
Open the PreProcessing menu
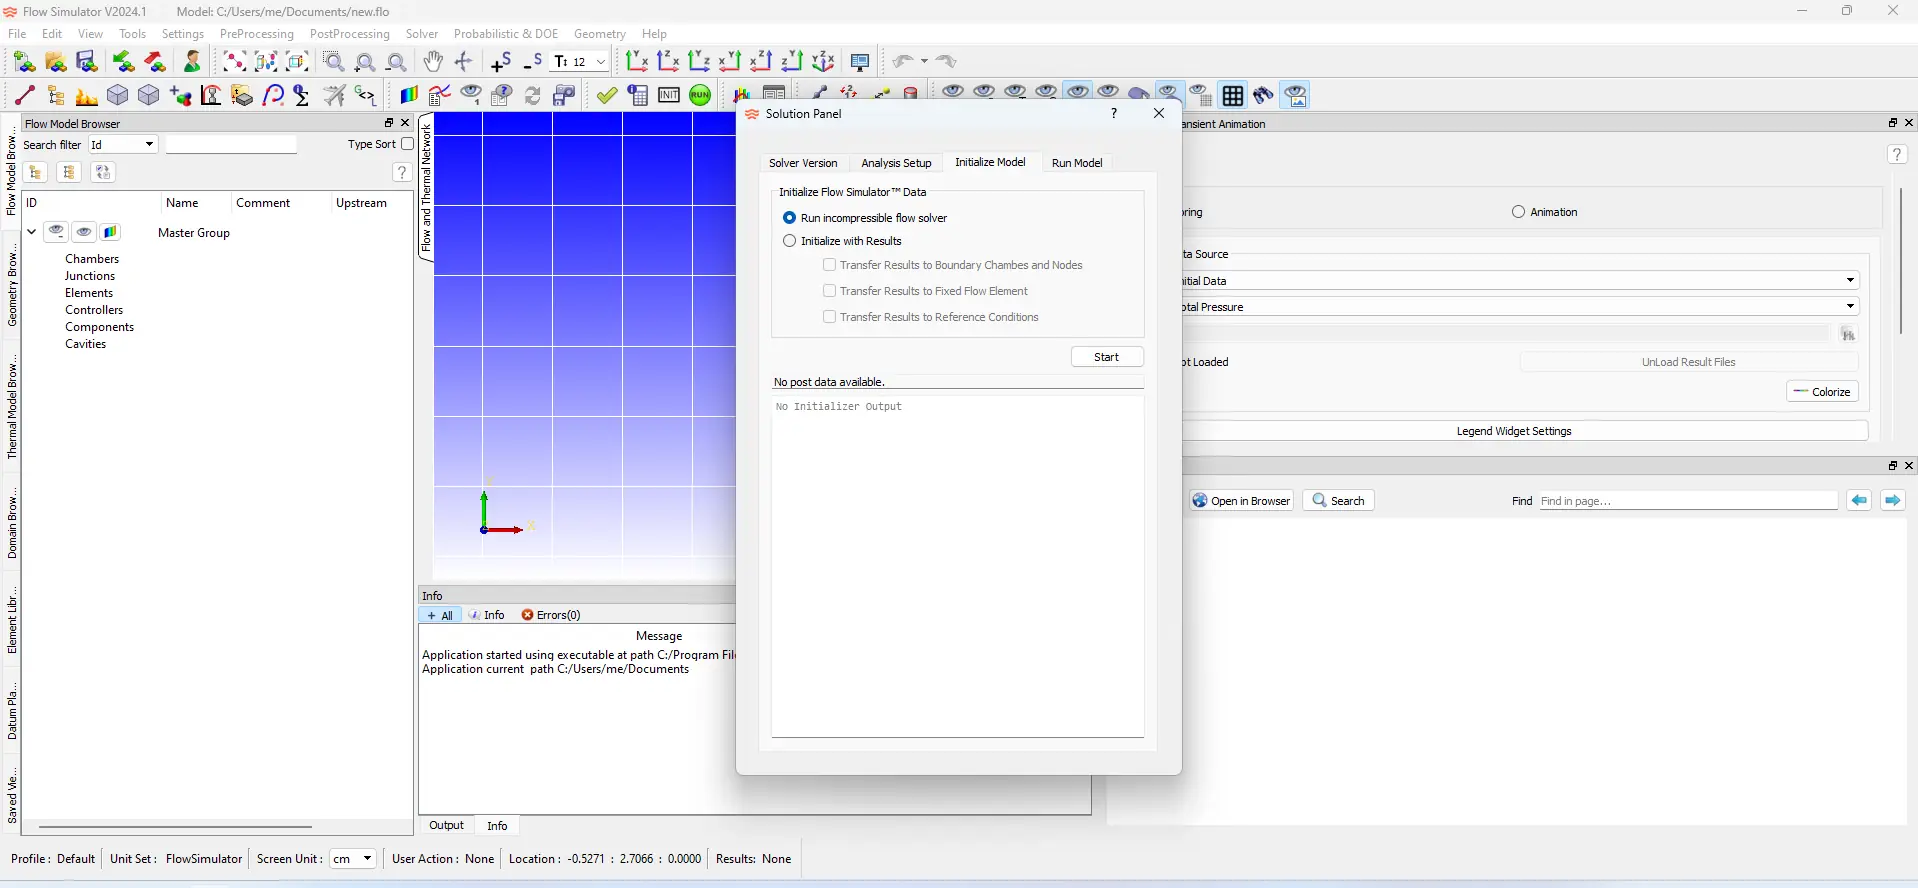click(257, 34)
